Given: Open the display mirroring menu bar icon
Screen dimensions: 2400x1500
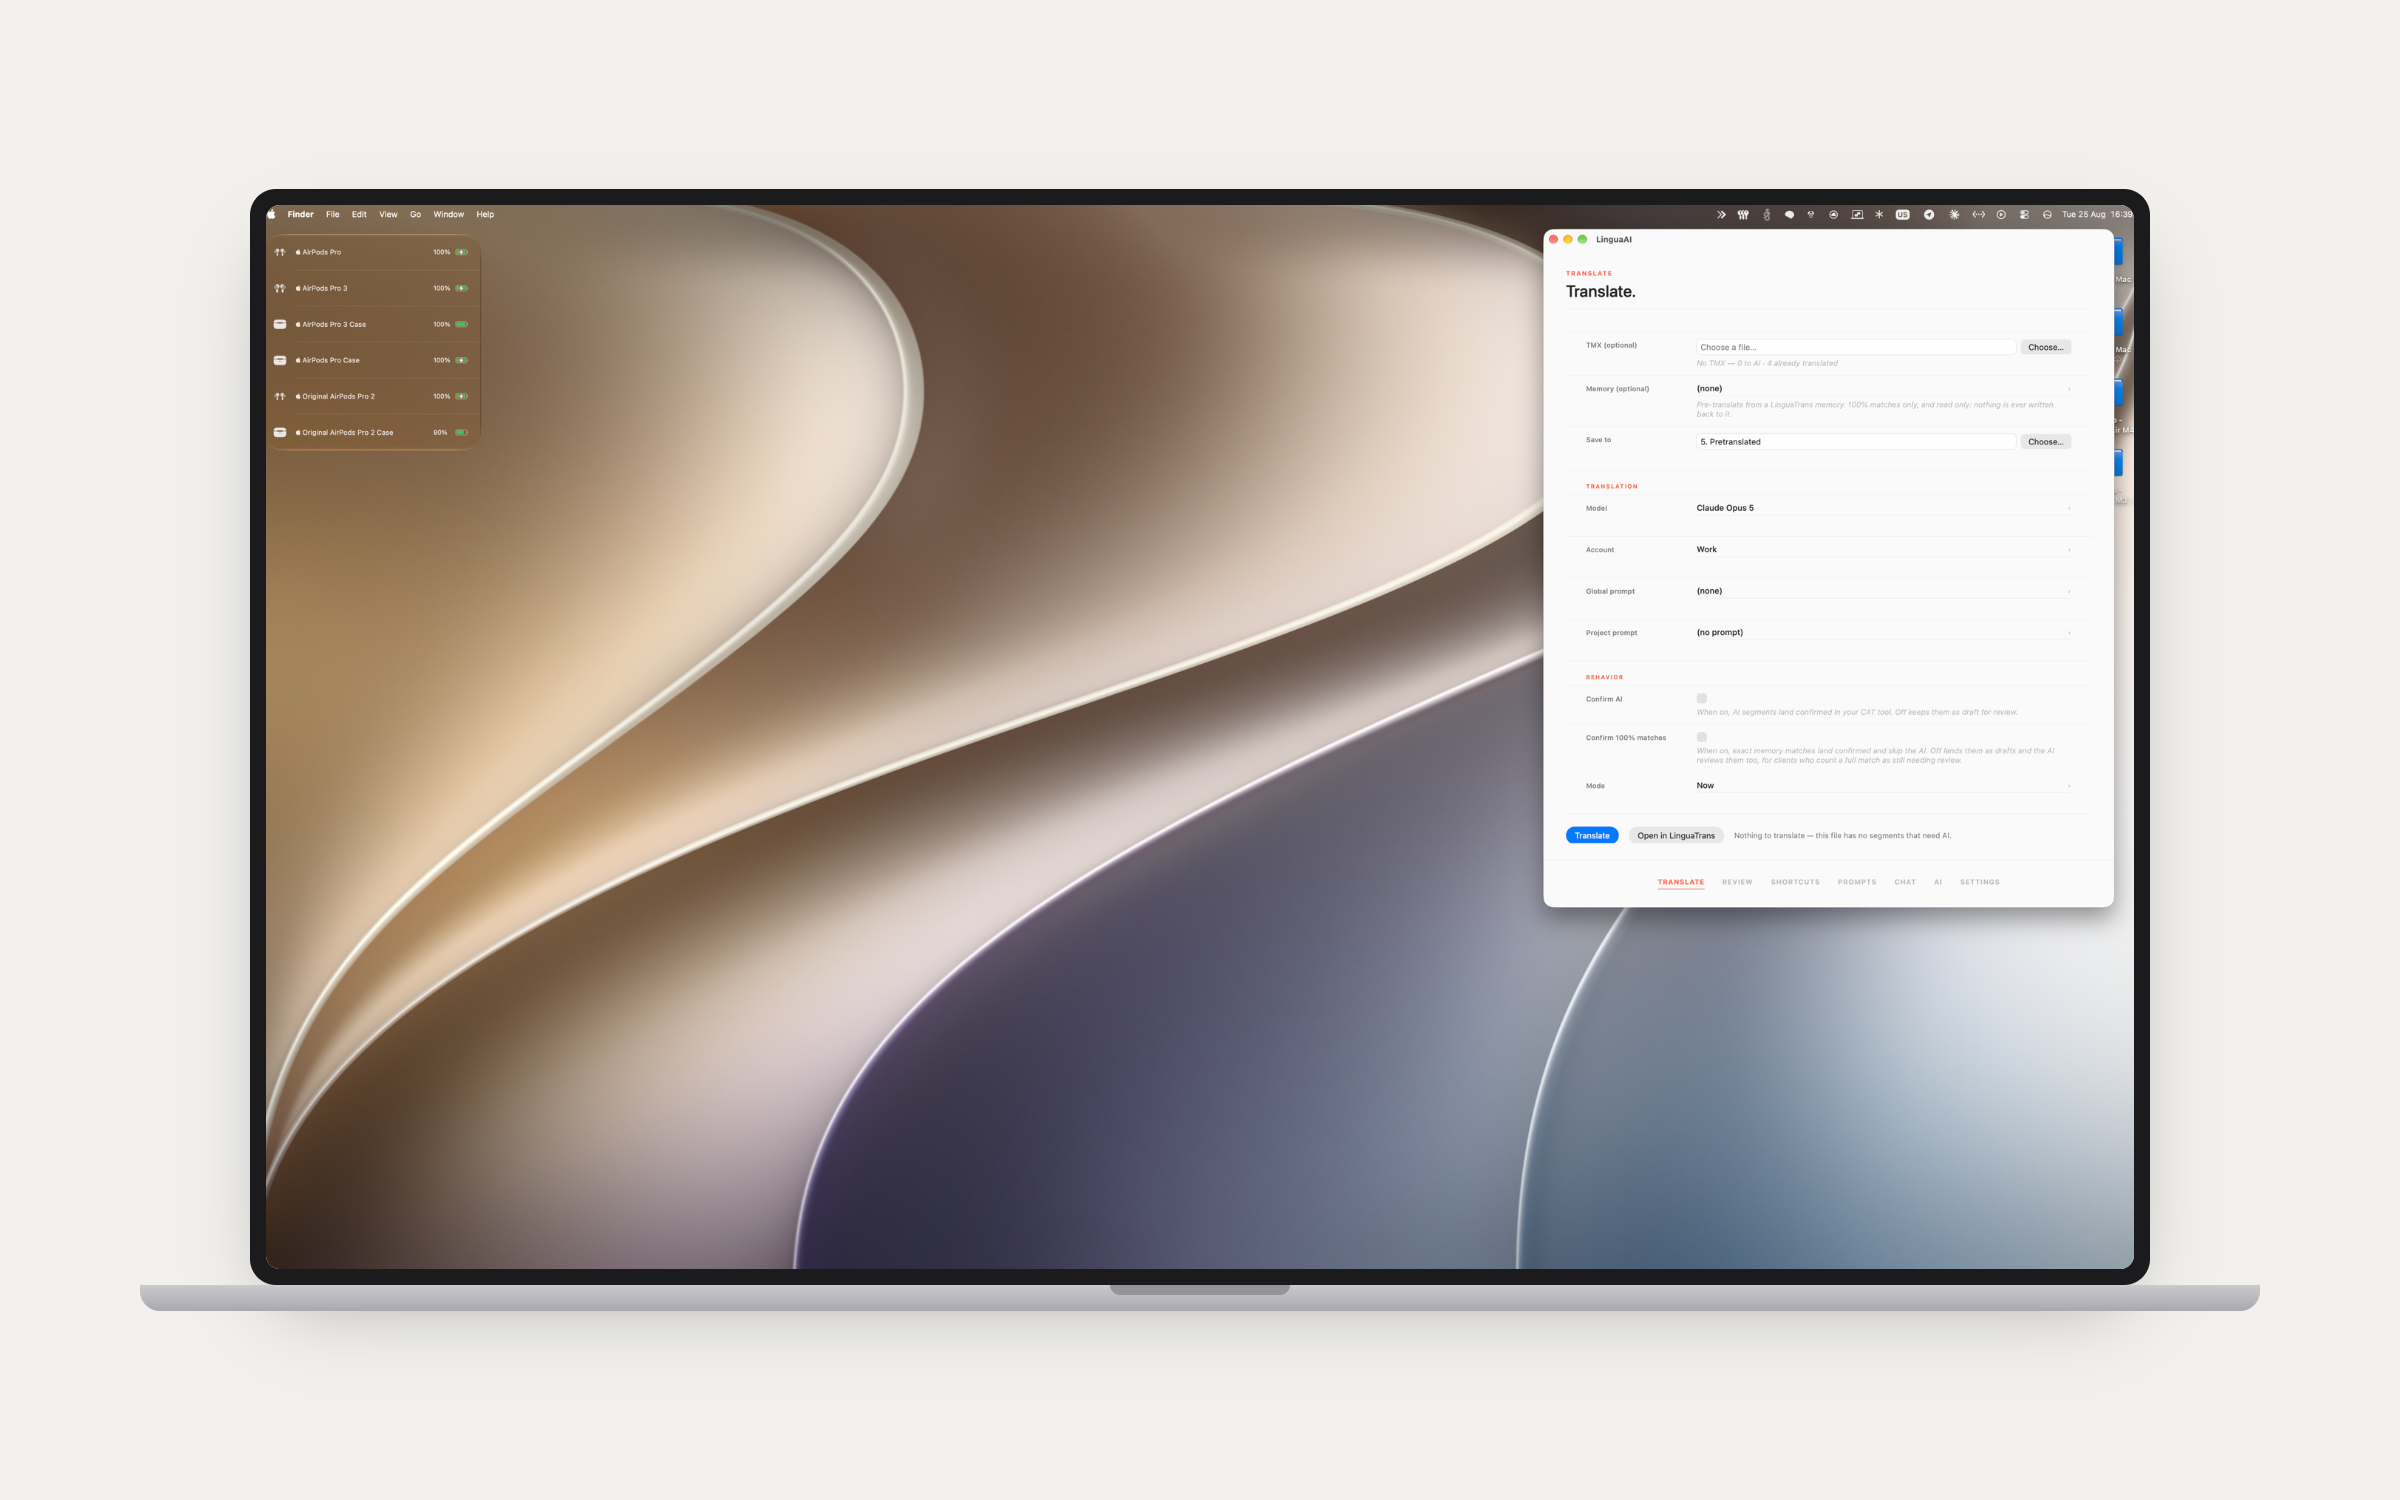Looking at the screenshot, I should (1857, 214).
